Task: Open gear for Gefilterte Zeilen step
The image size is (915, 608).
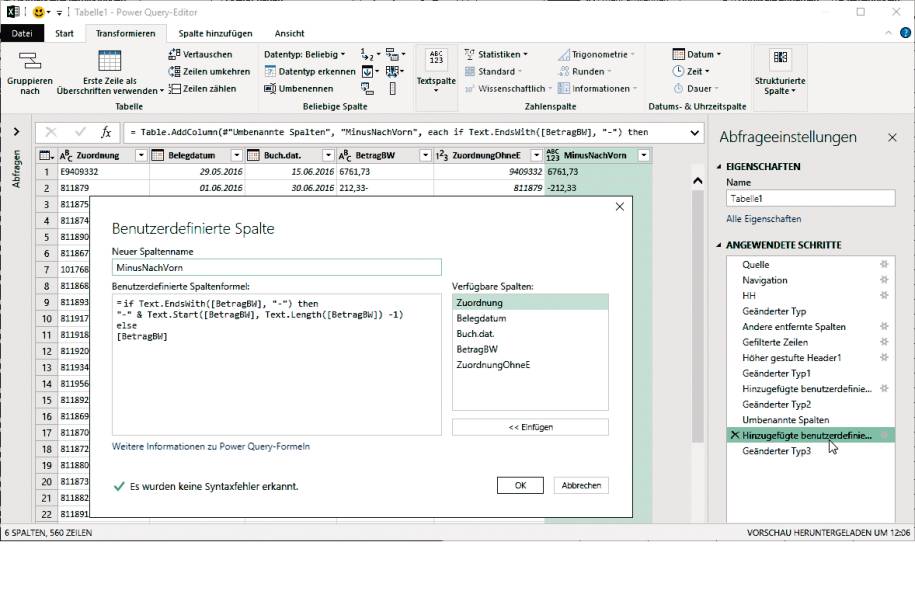Action: (884, 342)
